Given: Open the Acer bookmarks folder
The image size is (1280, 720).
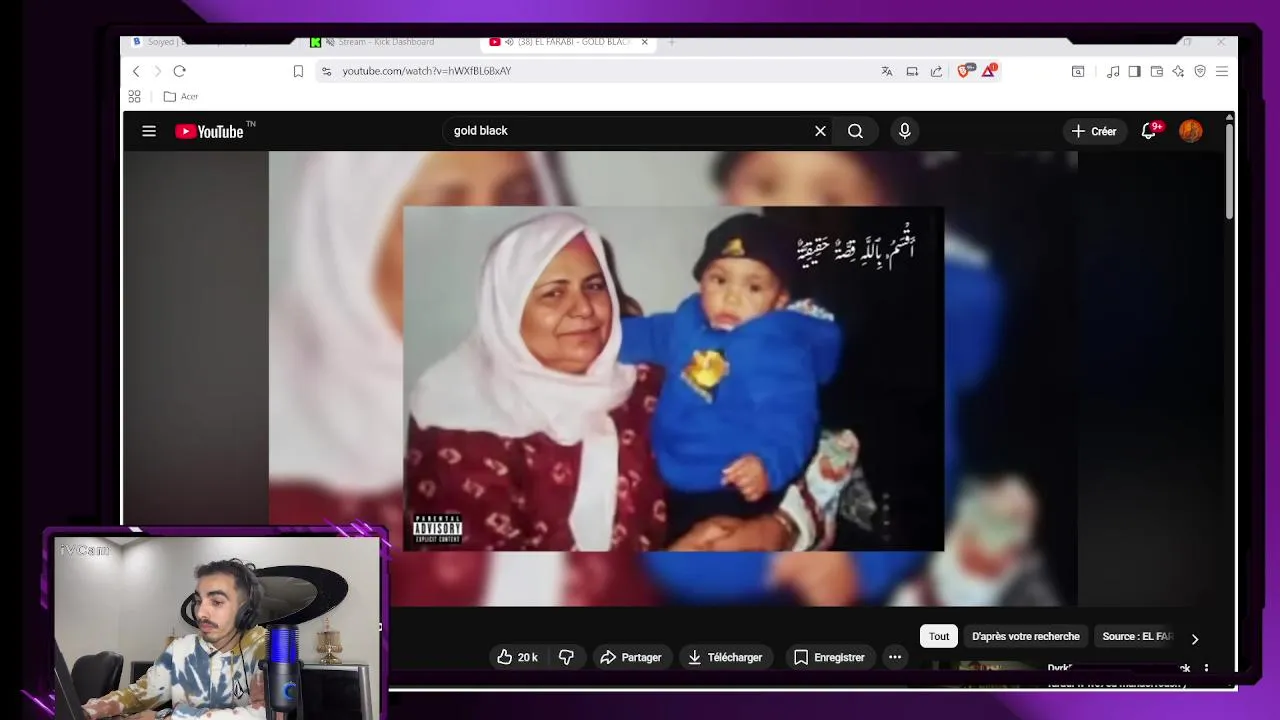Looking at the screenshot, I should (181, 96).
